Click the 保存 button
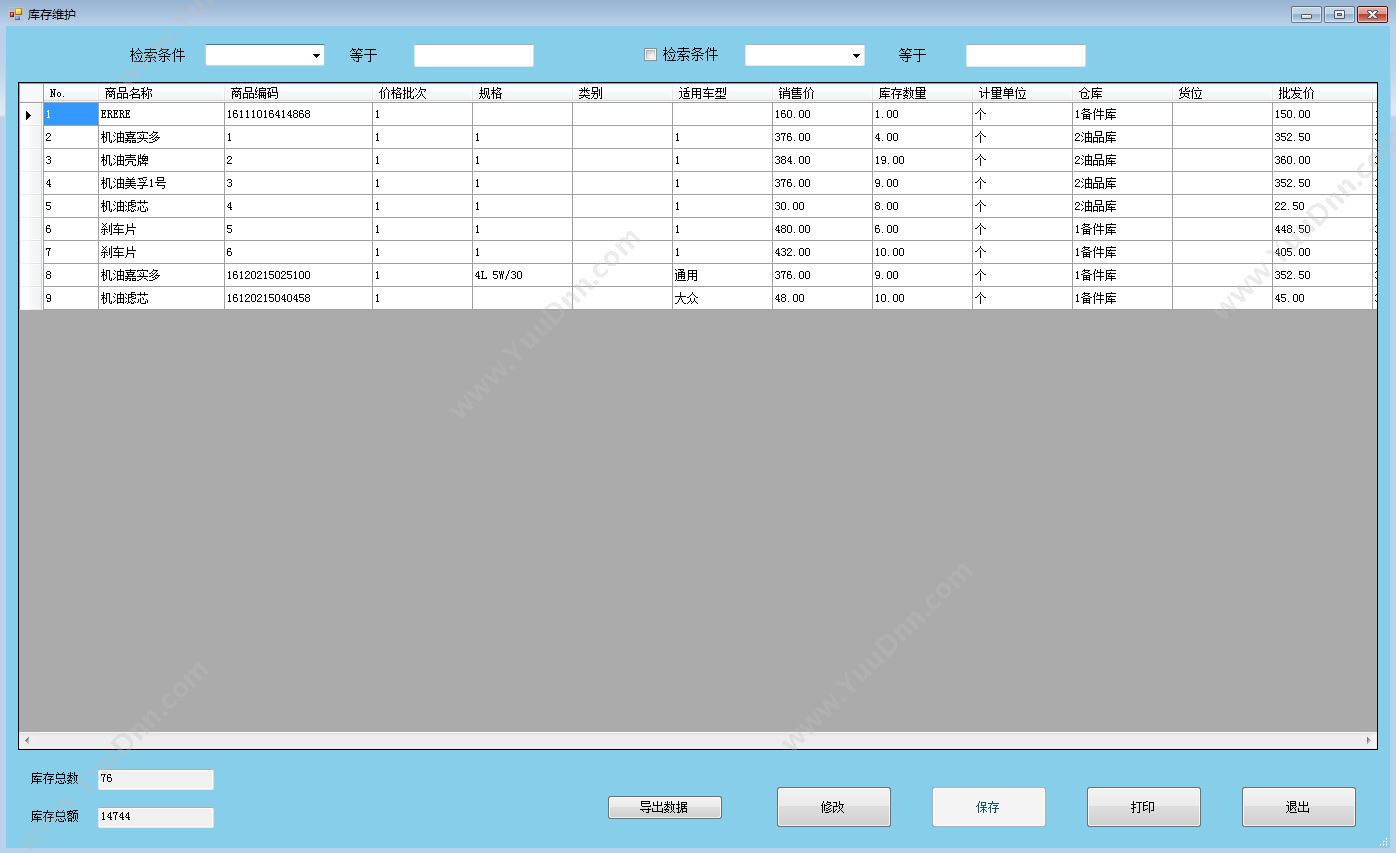This screenshot has width=1396, height=853. [989, 807]
